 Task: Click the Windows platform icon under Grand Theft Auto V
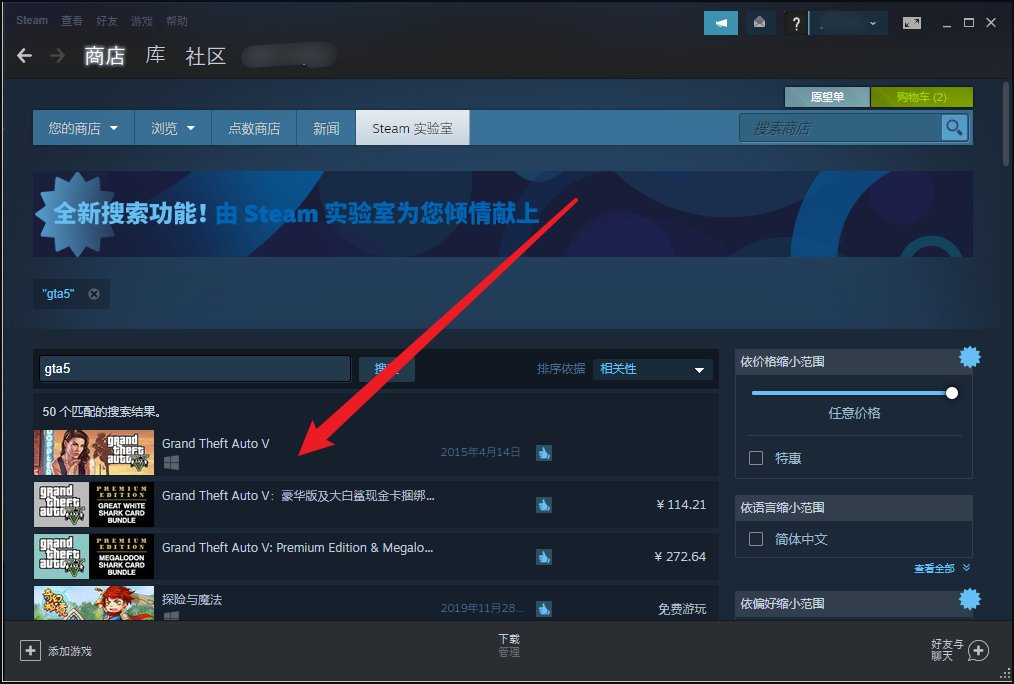click(172, 462)
